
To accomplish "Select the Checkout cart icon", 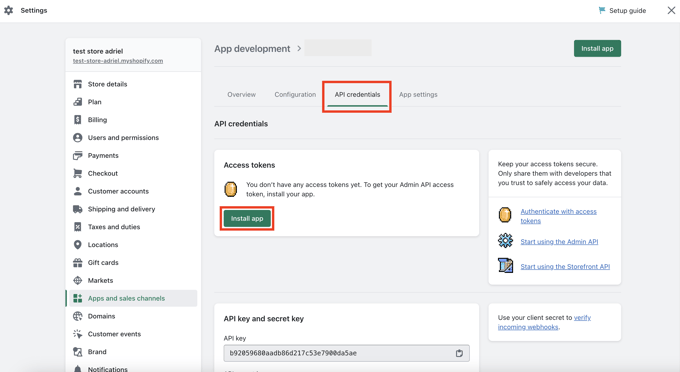I will click(x=78, y=173).
